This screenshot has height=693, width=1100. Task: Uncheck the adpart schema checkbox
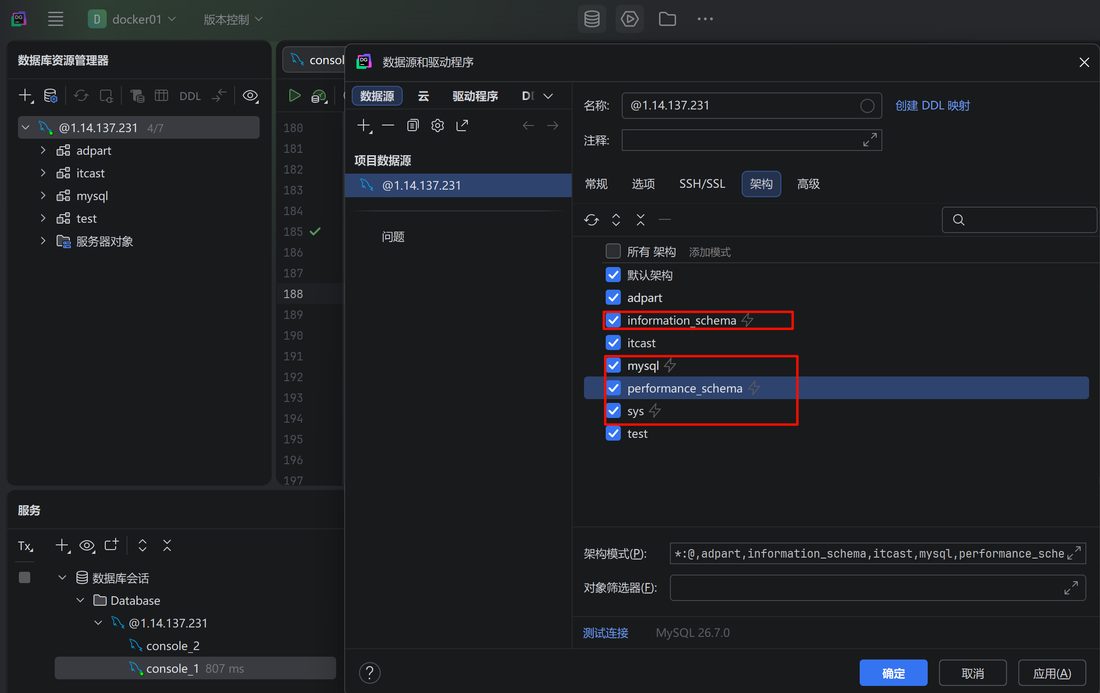click(613, 297)
